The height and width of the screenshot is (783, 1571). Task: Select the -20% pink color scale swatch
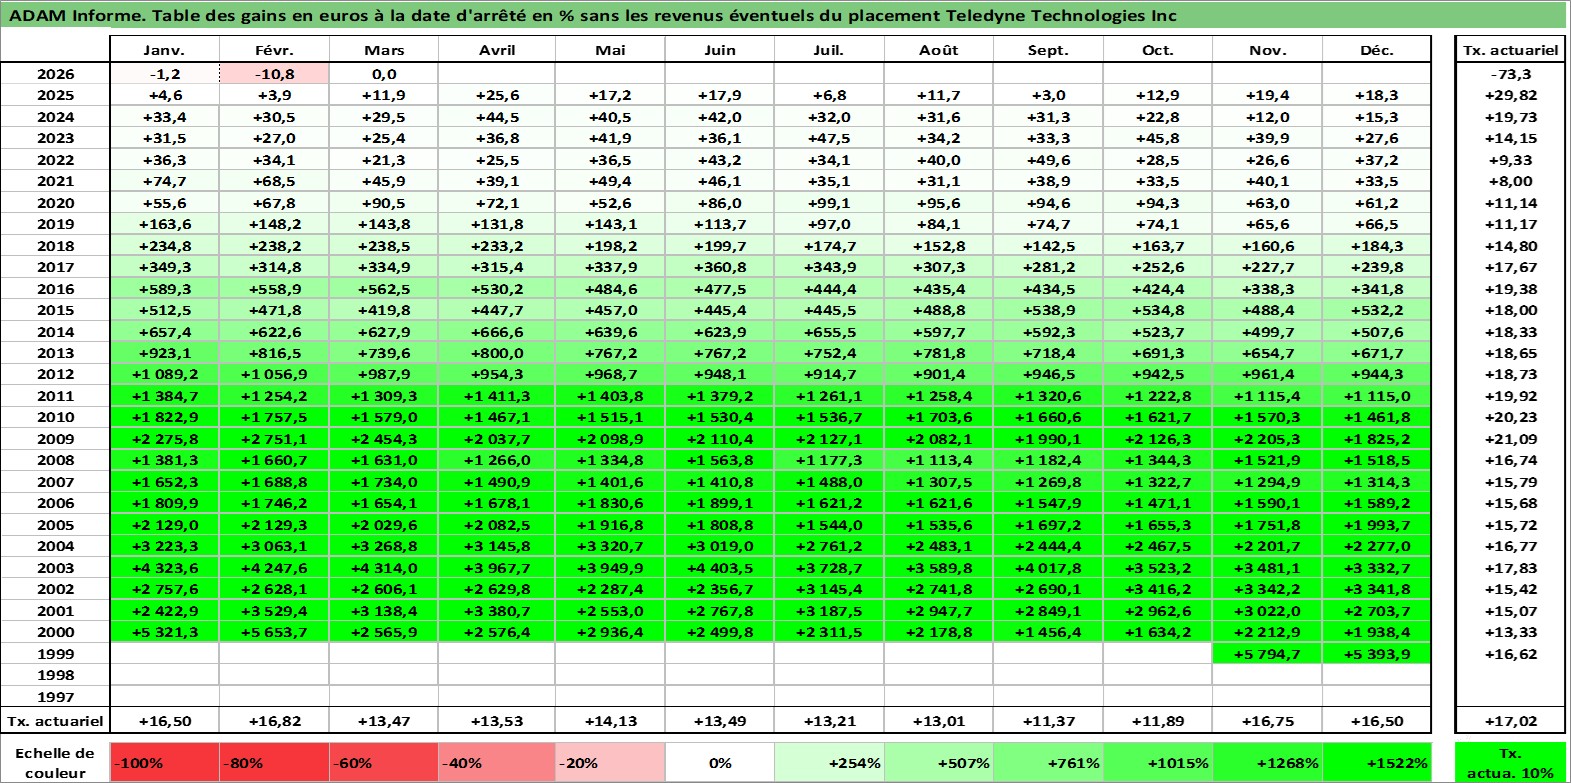tap(610, 762)
